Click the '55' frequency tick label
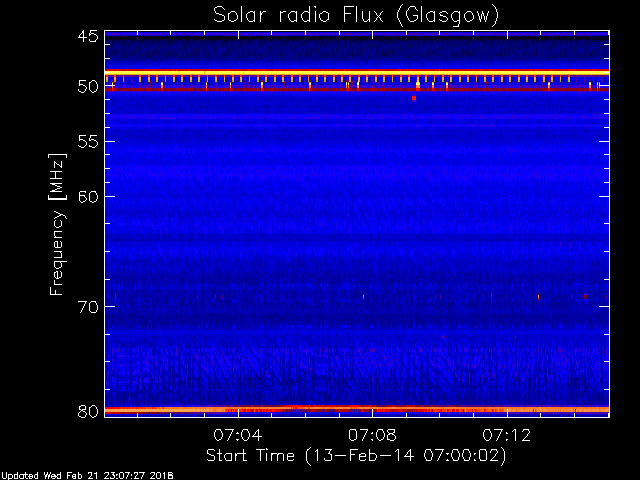The image size is (640, 480). tap(88, 142)
